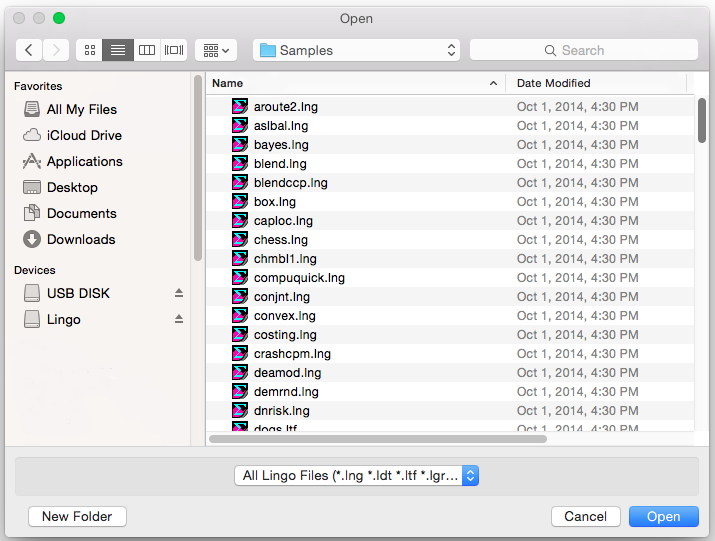
Task: Select the file name chess.lng
Action: pos(281,240)
